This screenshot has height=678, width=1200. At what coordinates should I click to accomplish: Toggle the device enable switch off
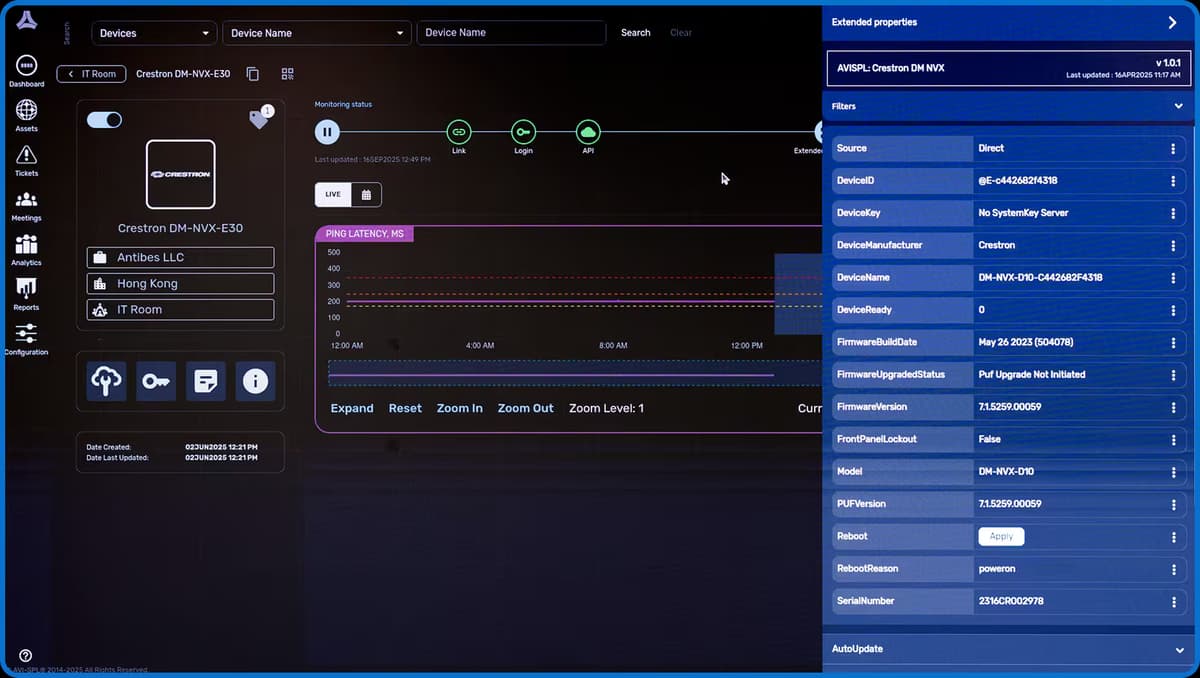[x=104, y=120]
